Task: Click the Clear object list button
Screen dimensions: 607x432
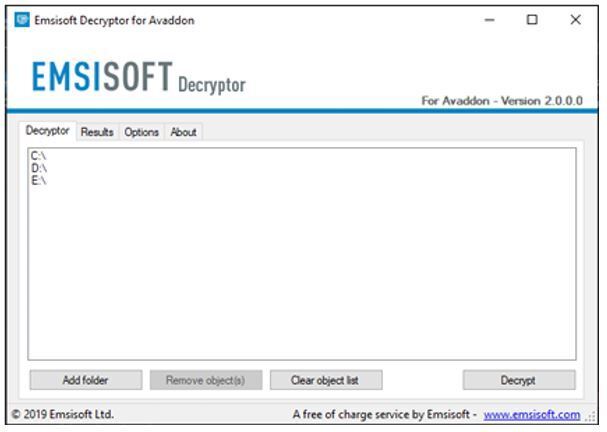Action: click(x=325, y=380)
